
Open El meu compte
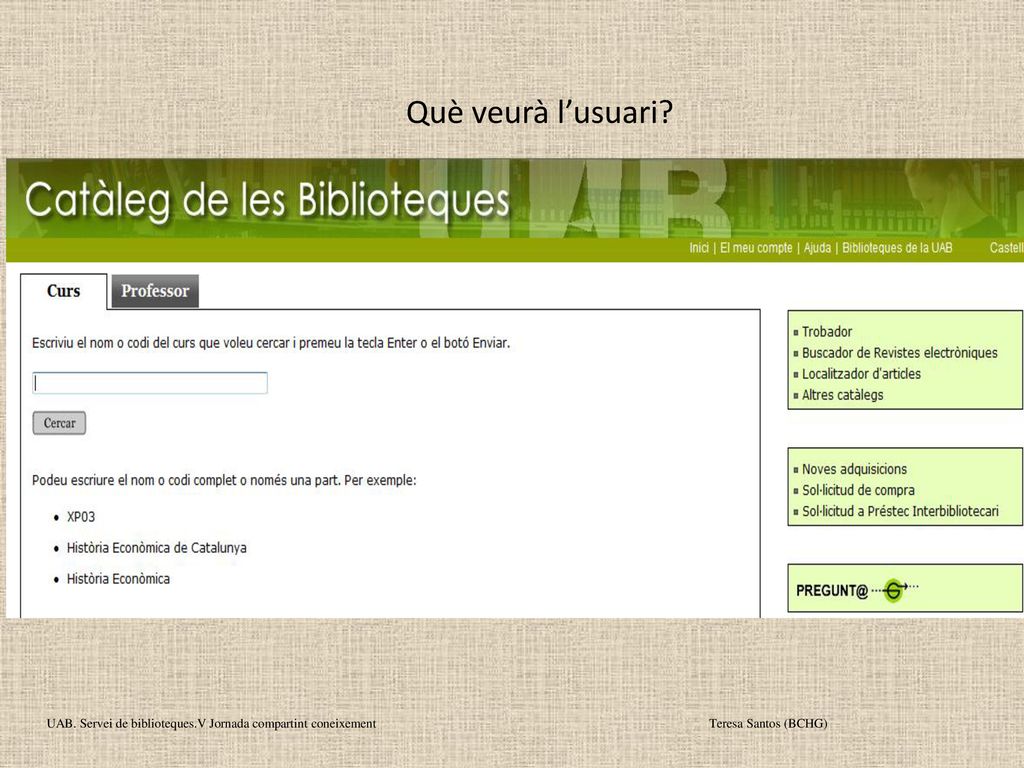756,248
